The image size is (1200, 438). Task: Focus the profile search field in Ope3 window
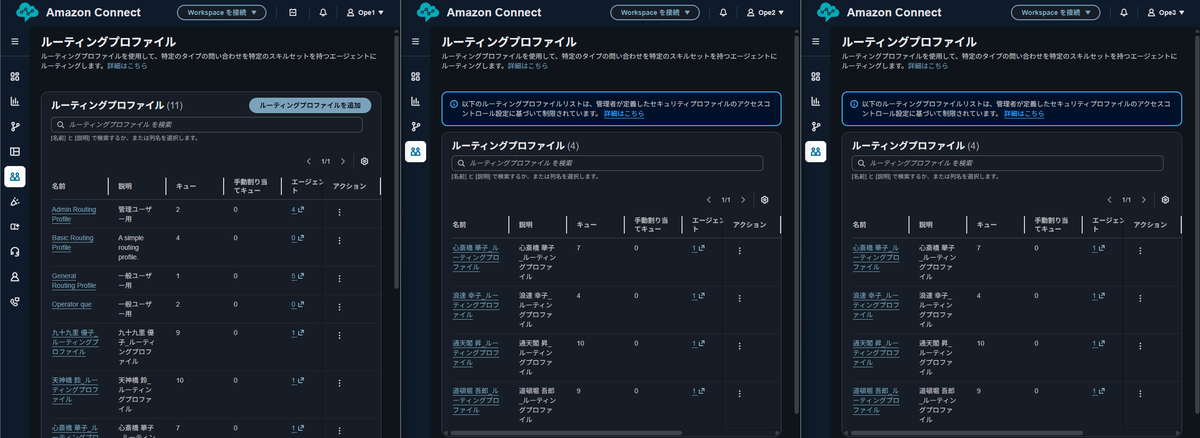(1007, 163)
